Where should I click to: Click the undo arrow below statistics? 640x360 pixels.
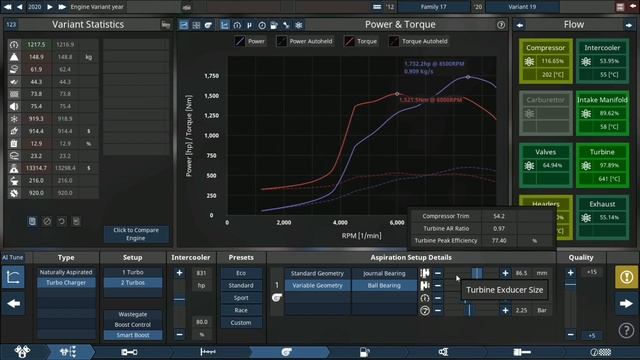coord(61,221)
